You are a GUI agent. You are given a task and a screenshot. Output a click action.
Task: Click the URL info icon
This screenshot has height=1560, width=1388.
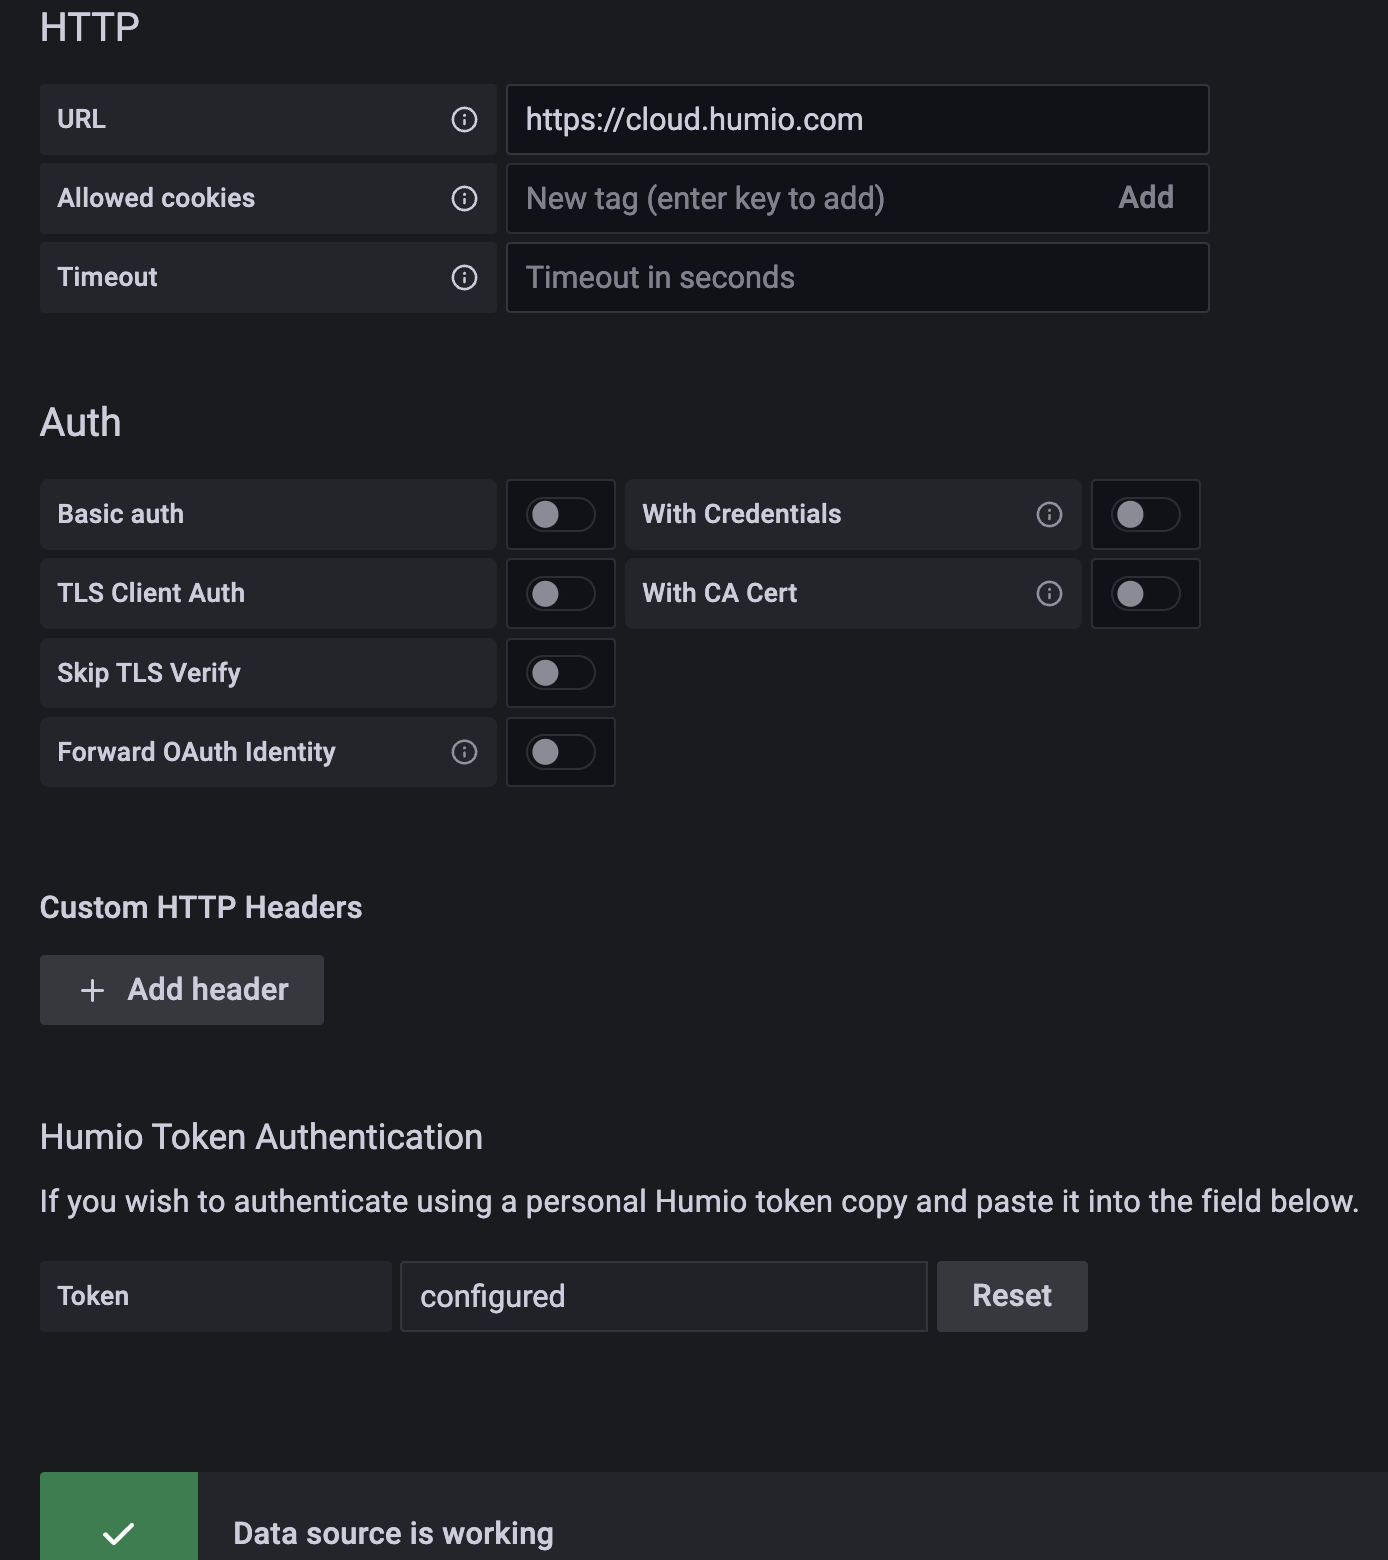pos(464,119)
